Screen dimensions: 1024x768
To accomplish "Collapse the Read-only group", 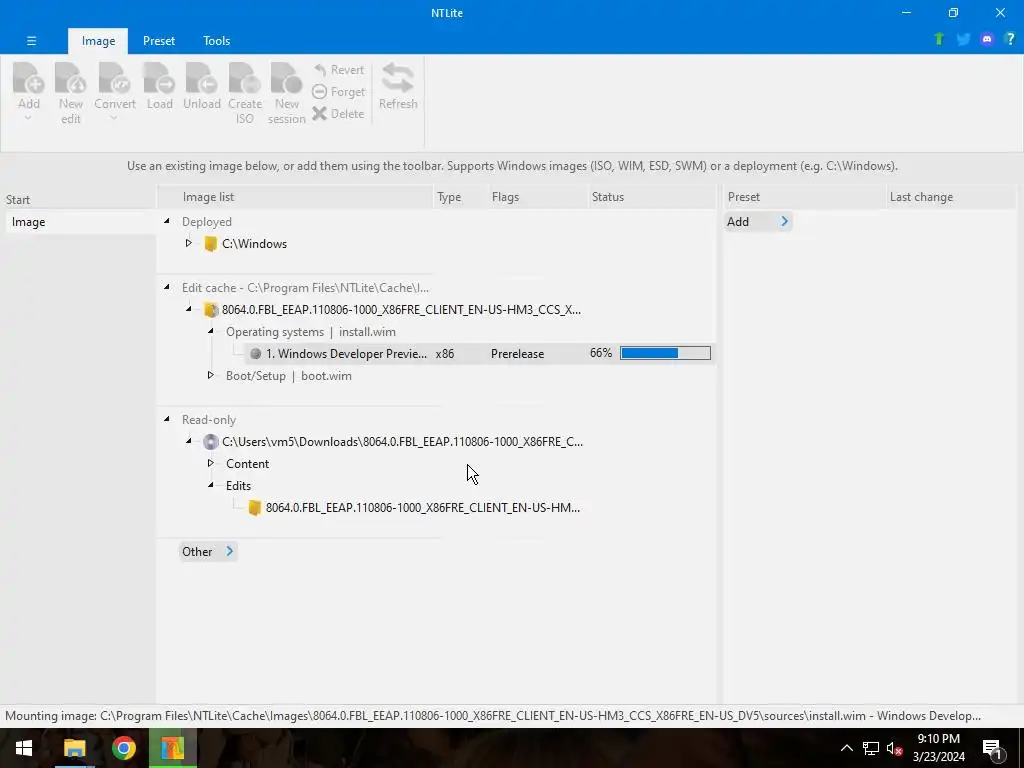I will tap(167, 419).
